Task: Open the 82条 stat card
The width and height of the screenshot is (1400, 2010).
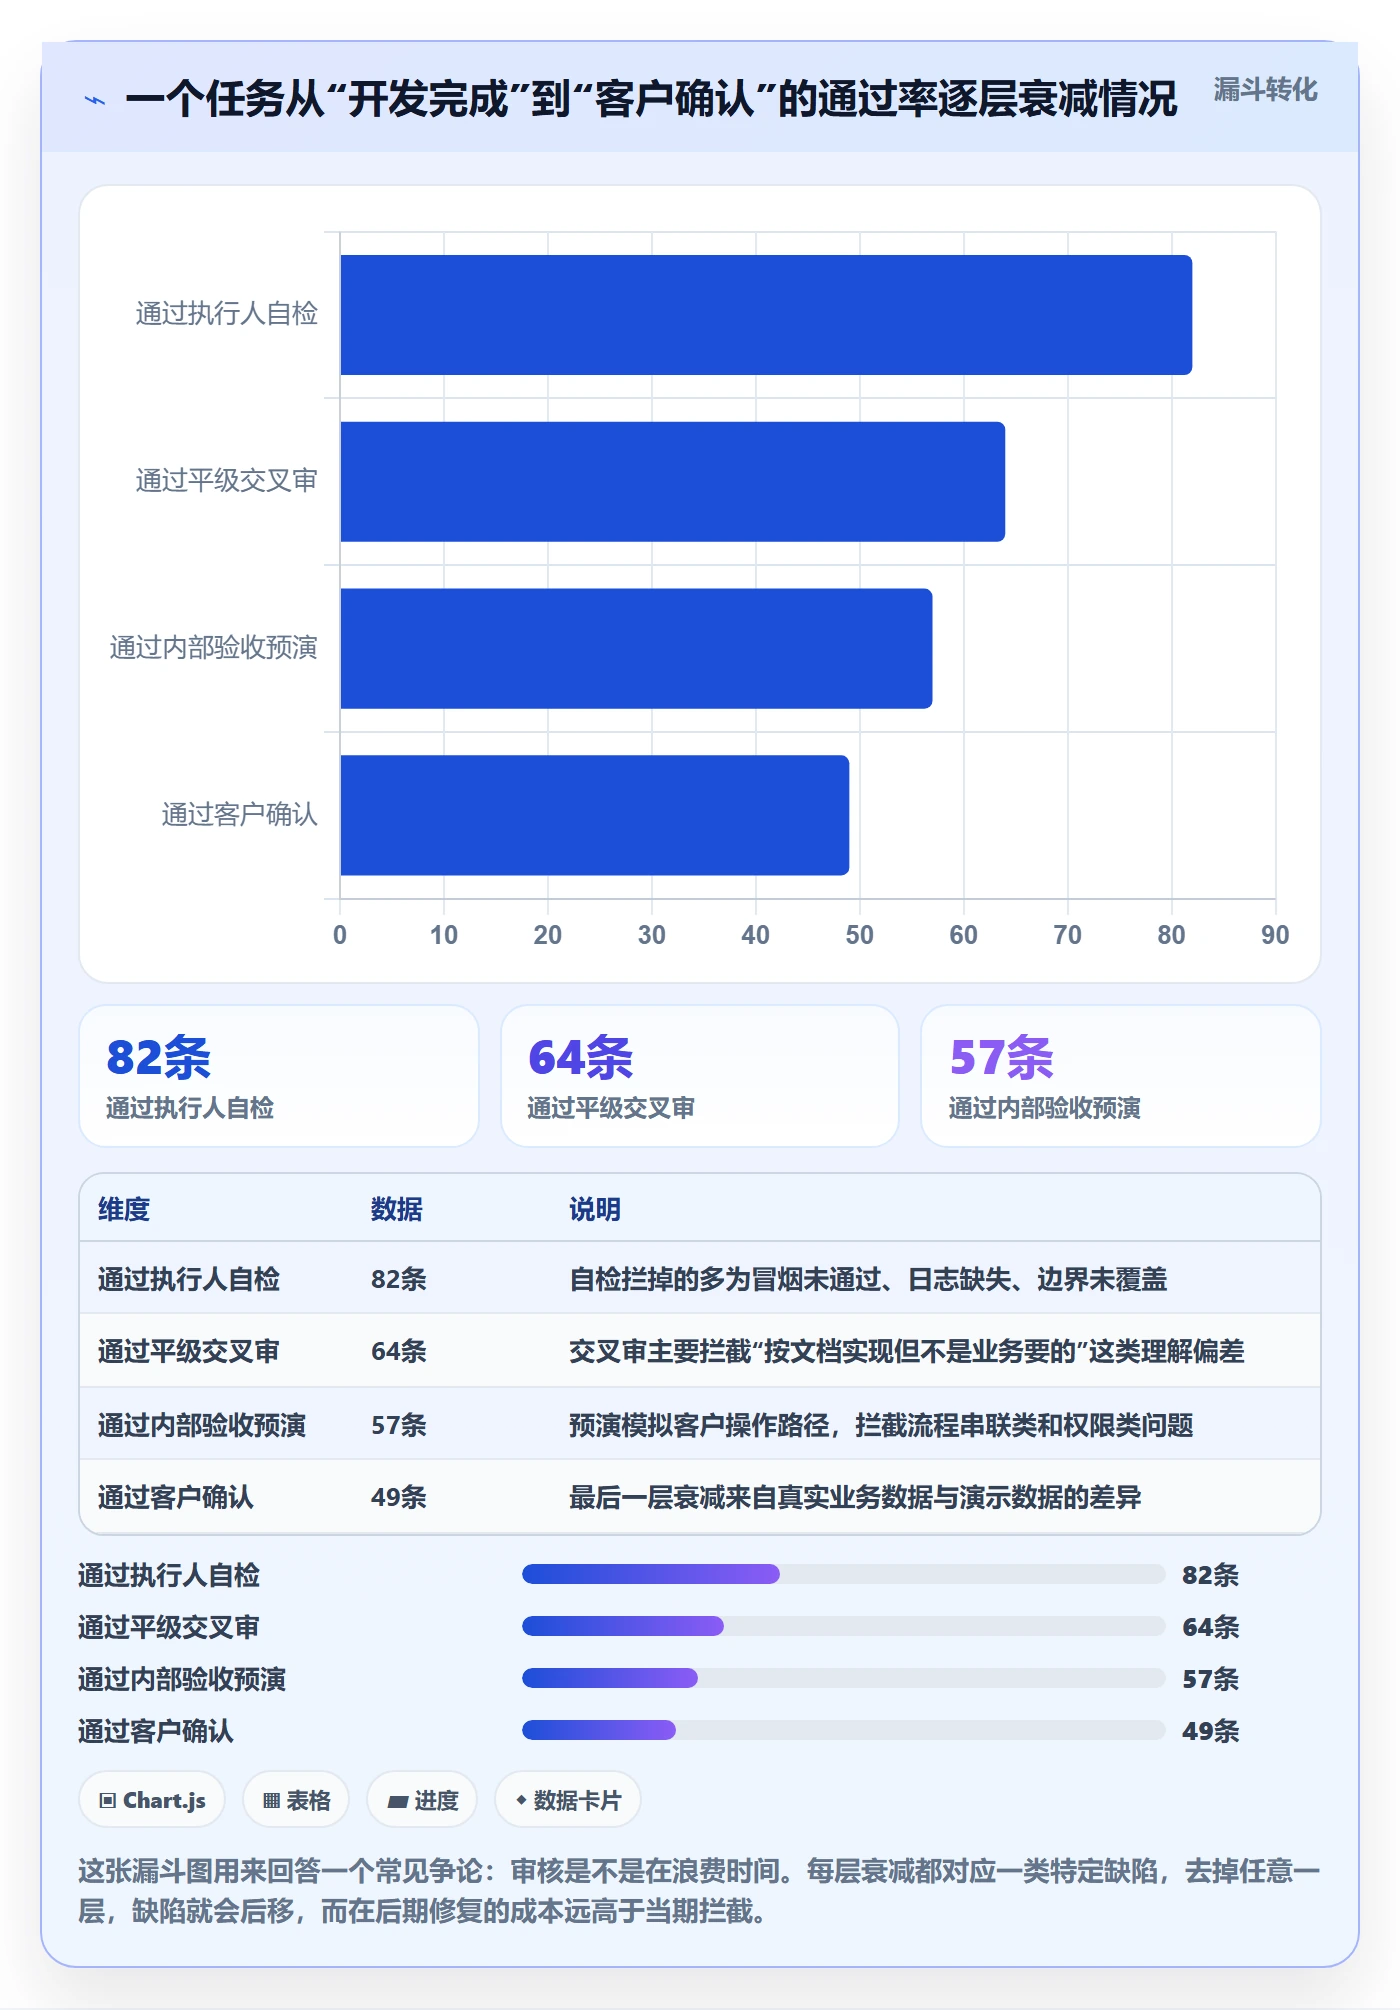Action: click(279, 1076)
